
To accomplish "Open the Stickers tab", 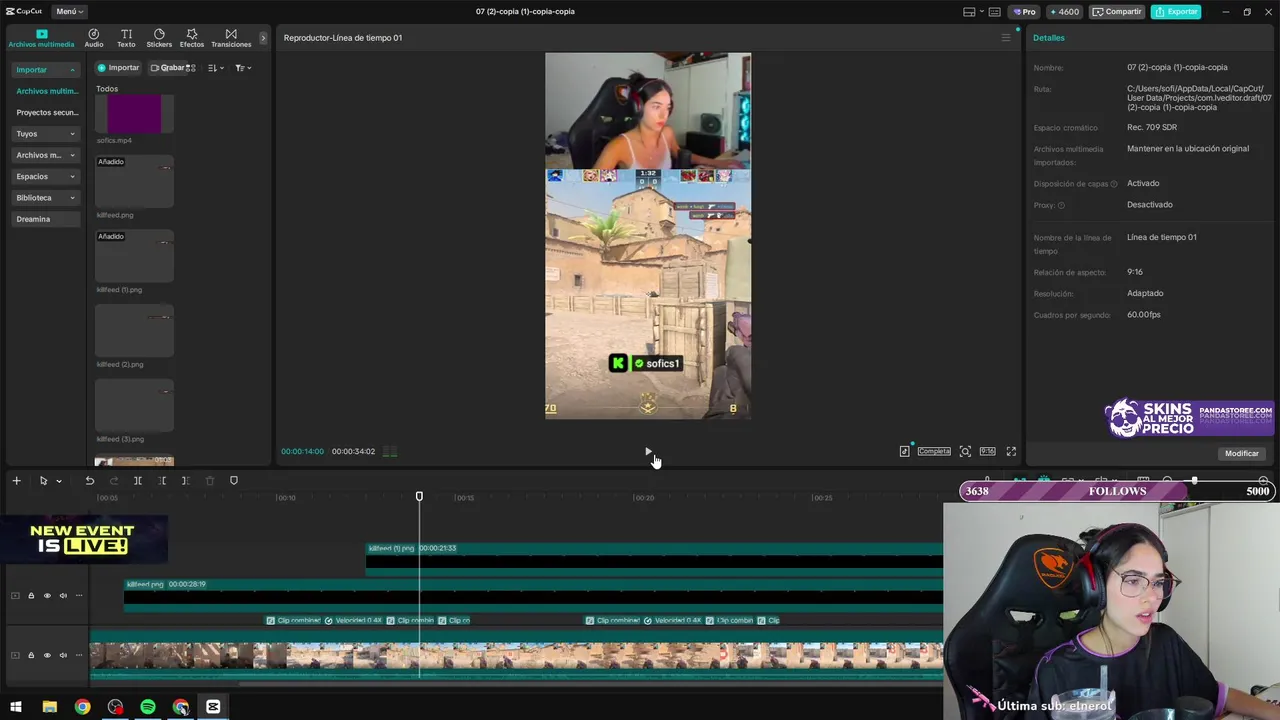I will pos(159,38).
